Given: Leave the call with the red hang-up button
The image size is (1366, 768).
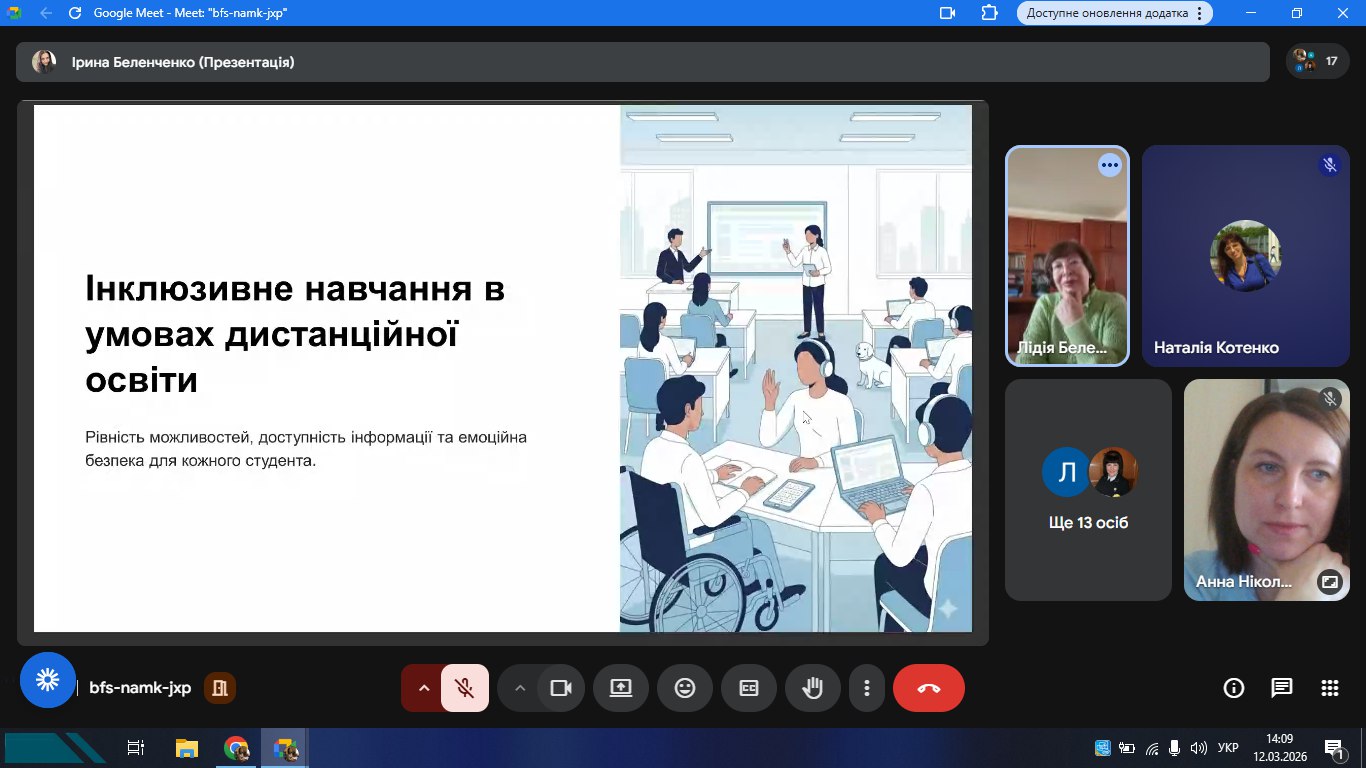Looking at the screenshot, I should click(x=928, y=688).
